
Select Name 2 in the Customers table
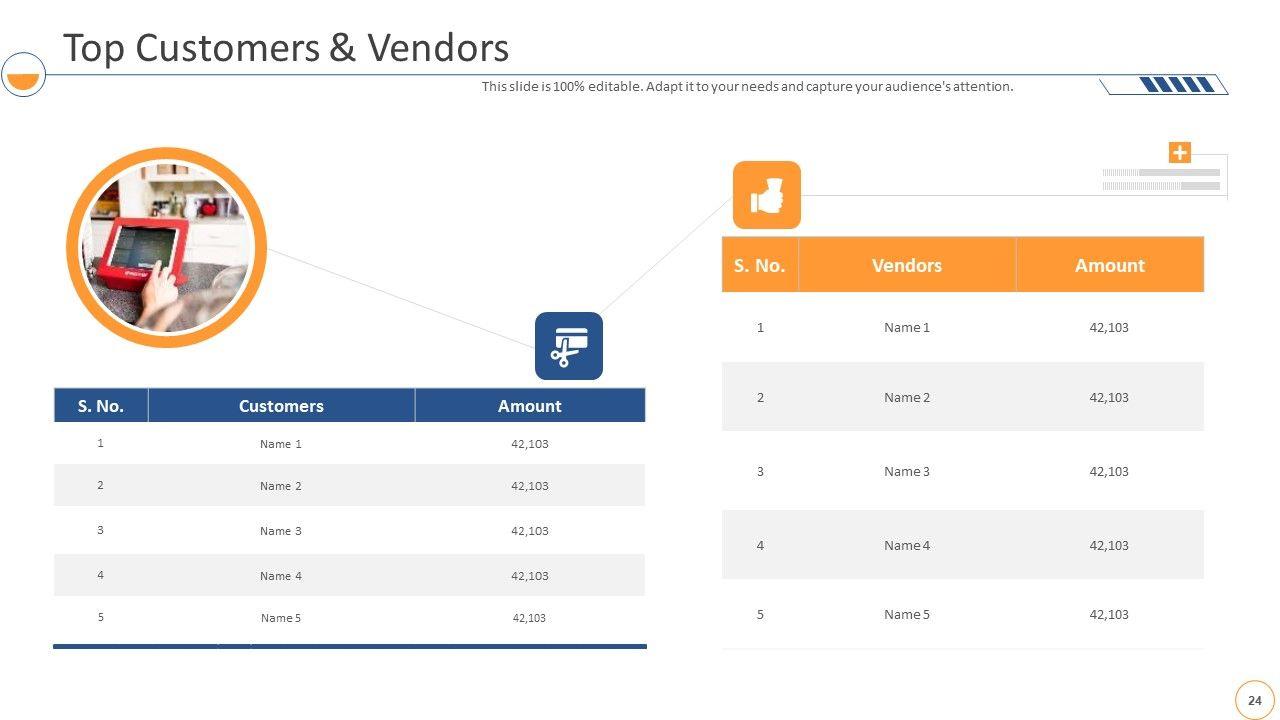280,486
